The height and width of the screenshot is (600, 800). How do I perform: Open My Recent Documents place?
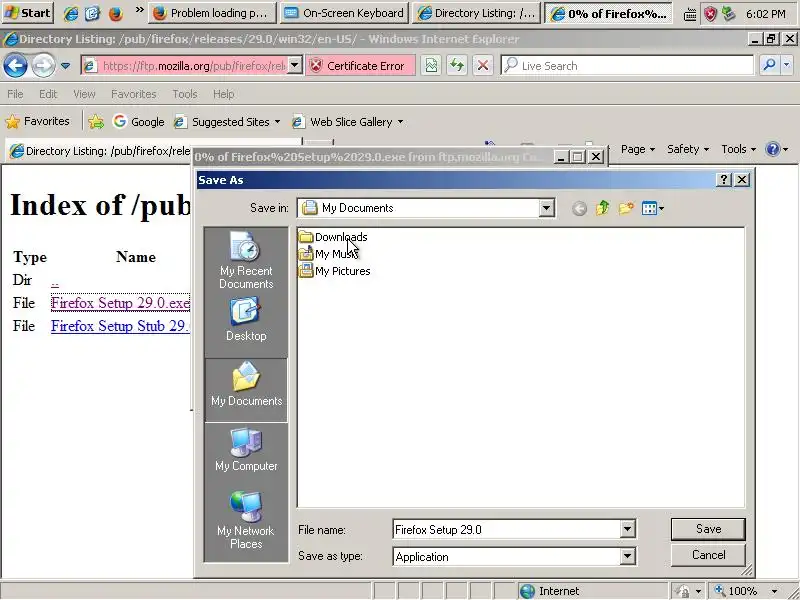coord(246,260)
